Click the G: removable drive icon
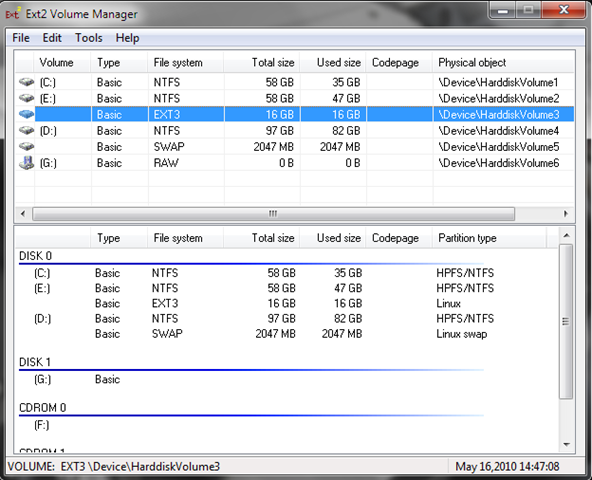 (x=26, y=163)
